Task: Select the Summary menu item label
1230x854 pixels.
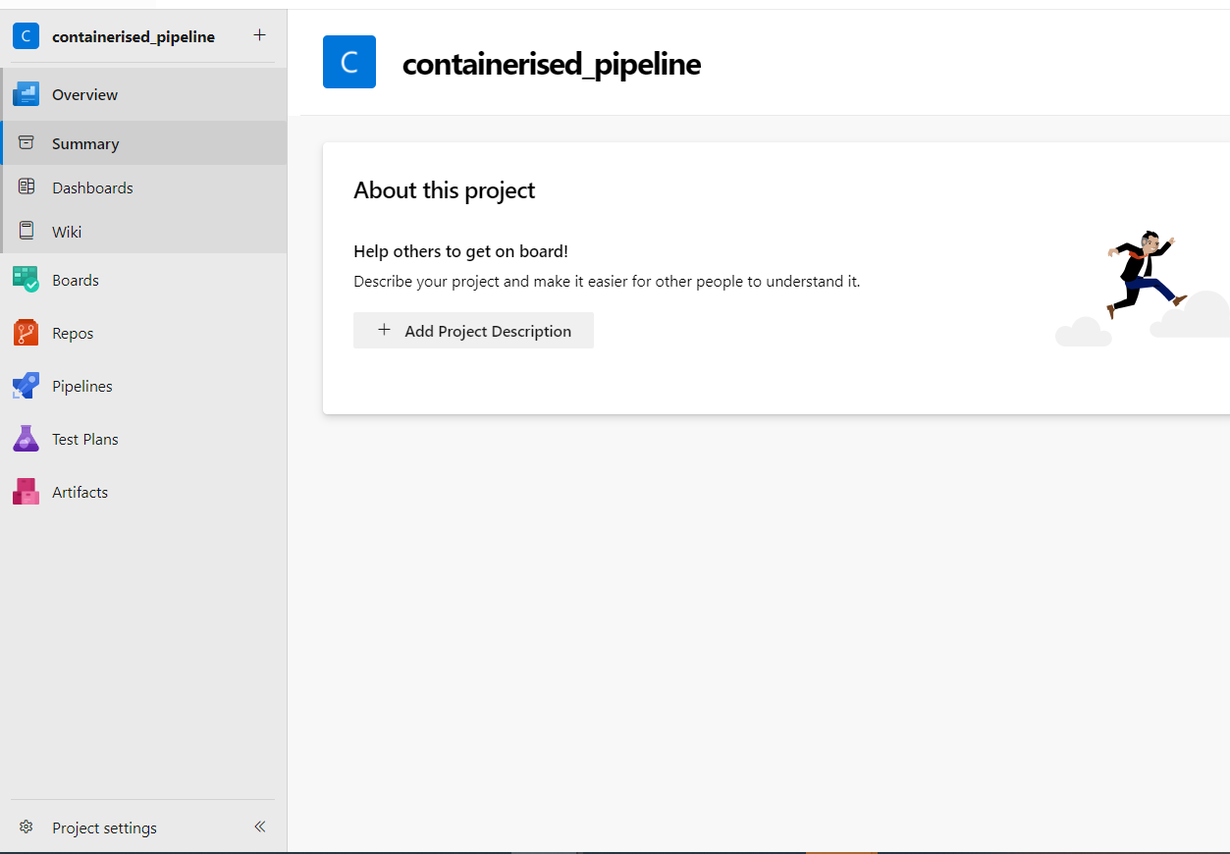Action: coord(86,144)
